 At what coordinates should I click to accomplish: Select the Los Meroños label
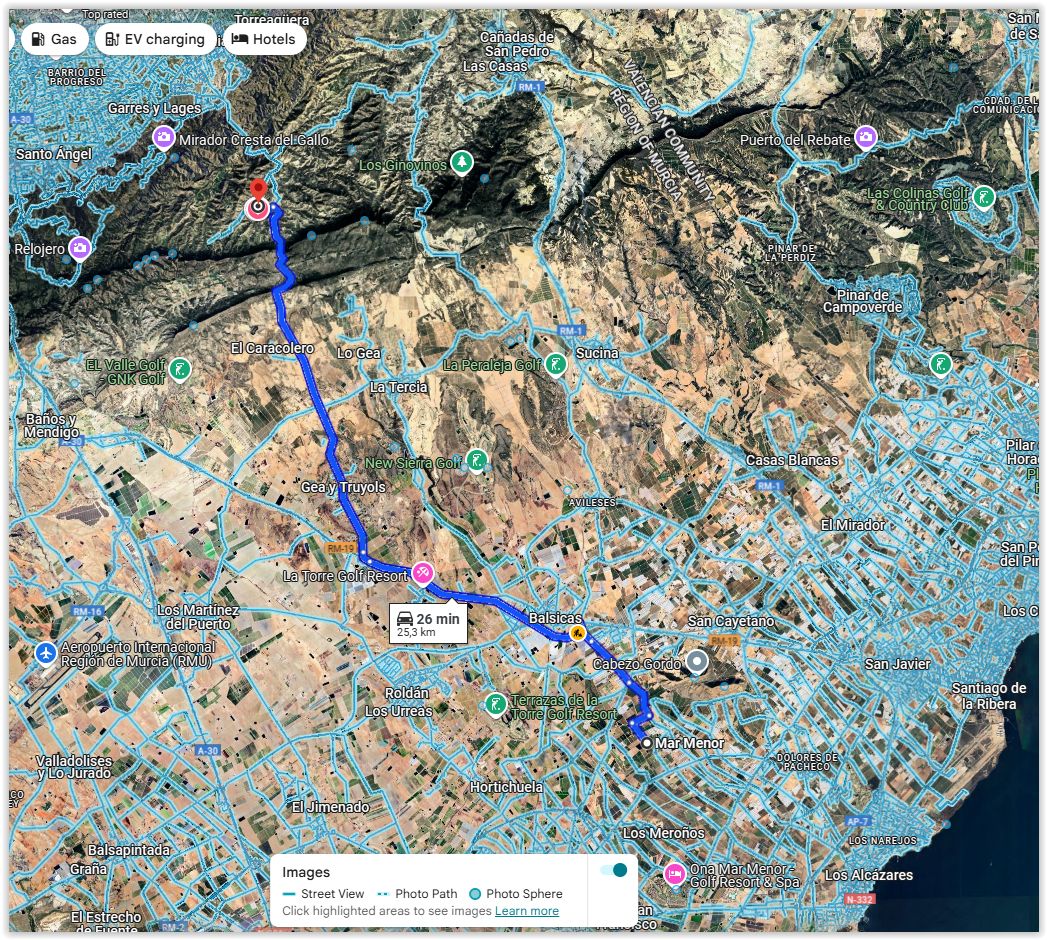coord(664,833)
